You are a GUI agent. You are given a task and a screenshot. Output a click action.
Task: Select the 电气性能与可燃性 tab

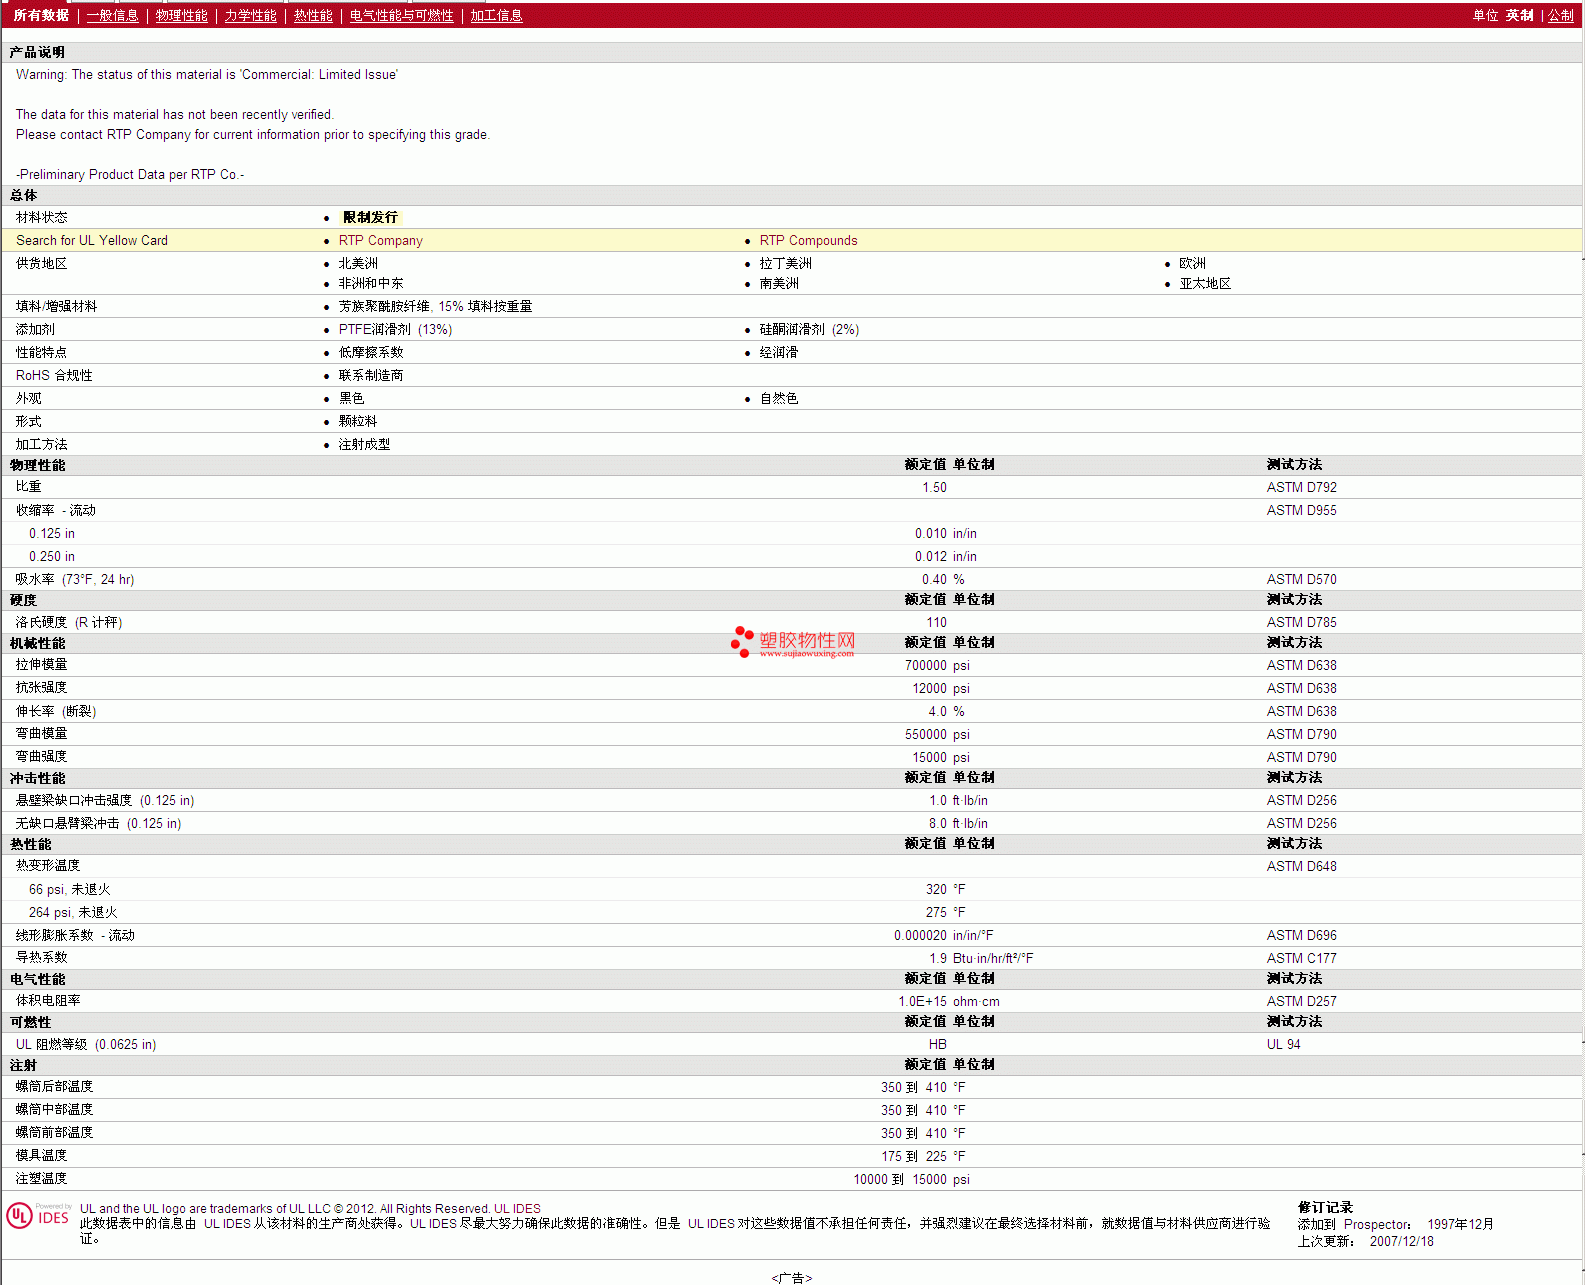point(401,15)
